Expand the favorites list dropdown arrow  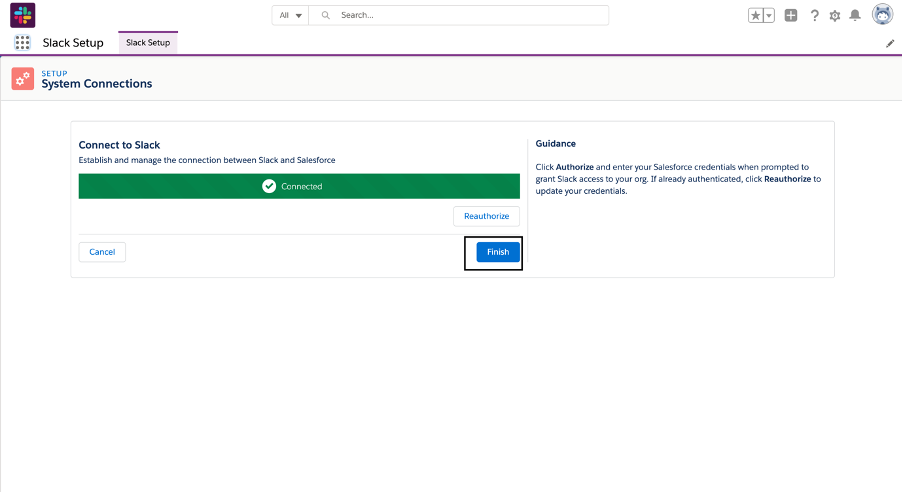(x=769, y=16)
